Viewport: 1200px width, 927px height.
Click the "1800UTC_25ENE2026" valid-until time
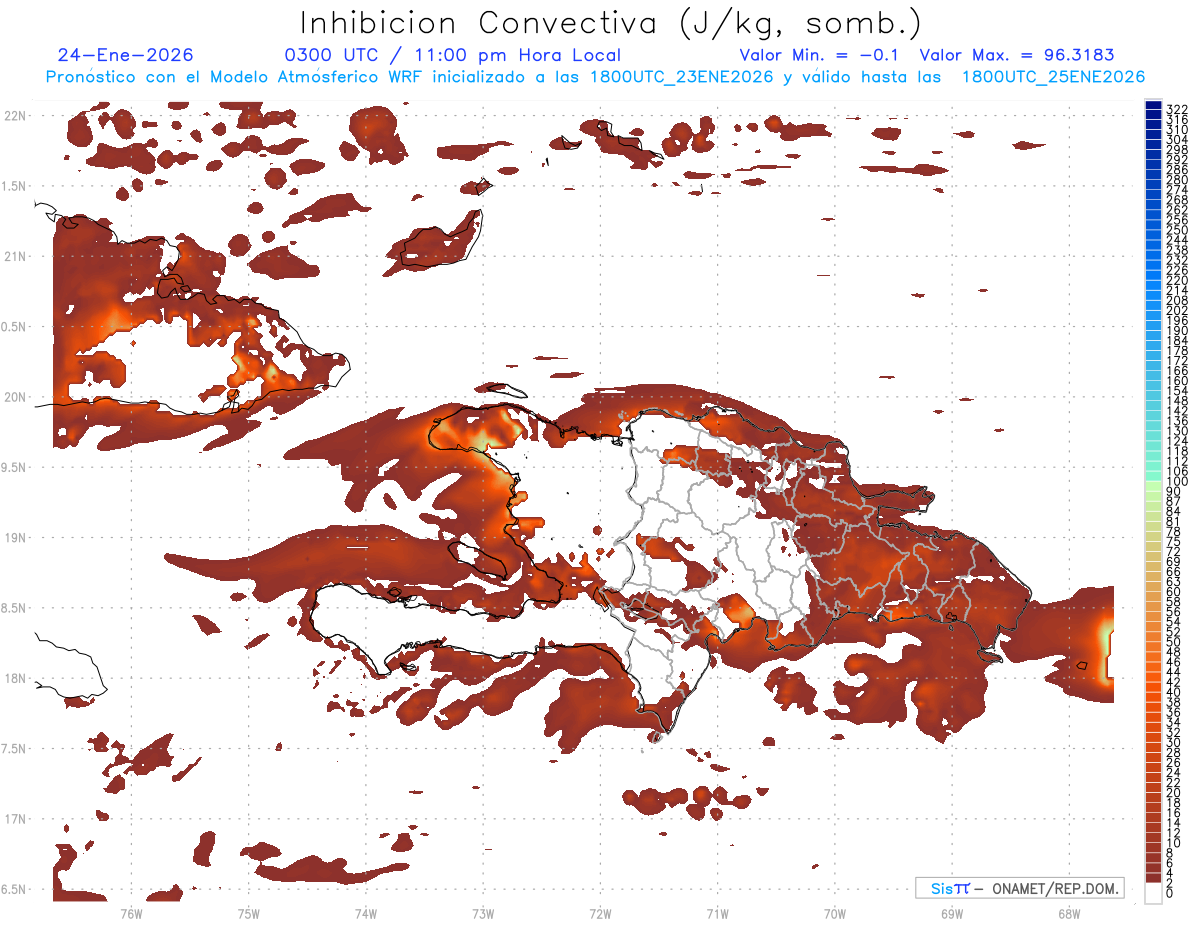(1053, 77)
